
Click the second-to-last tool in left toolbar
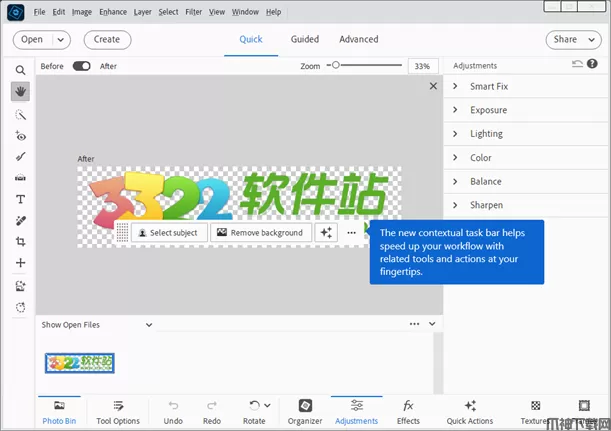tap(20, 286)
